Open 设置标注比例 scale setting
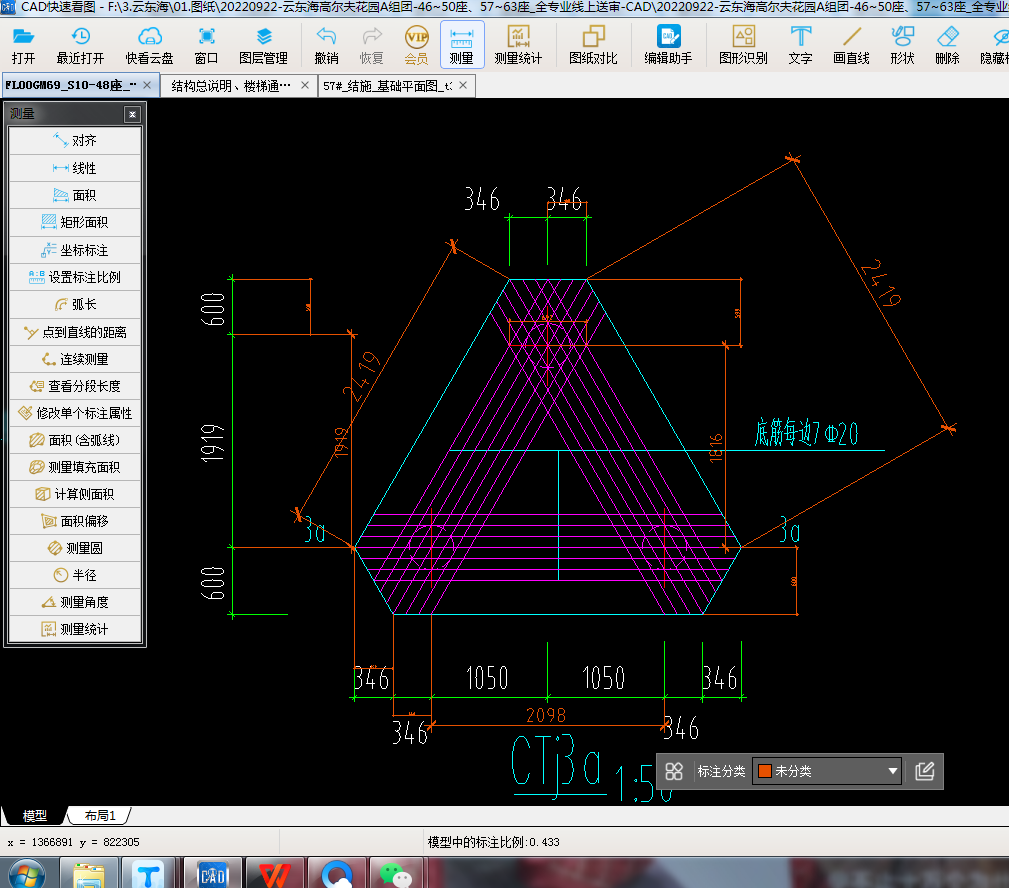Viewport: 1009px width, 888px height. (75, 277)
